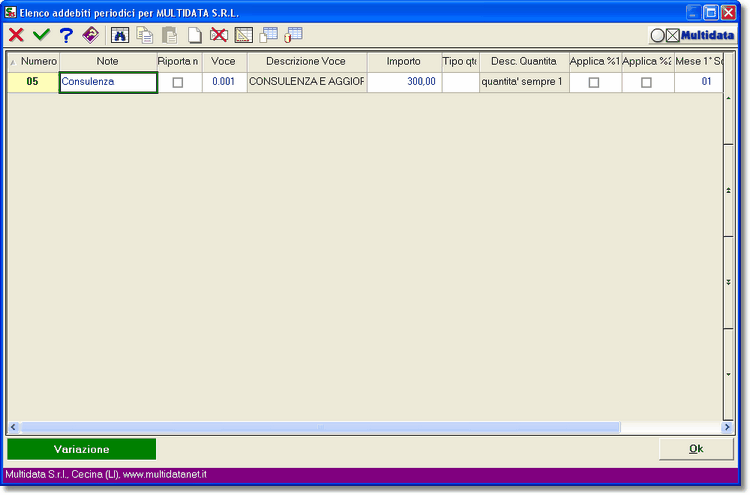Toggle the Riporta n checkbox in row 05
The height and width of the screenshot is (495, 750).
click(177, 83)
